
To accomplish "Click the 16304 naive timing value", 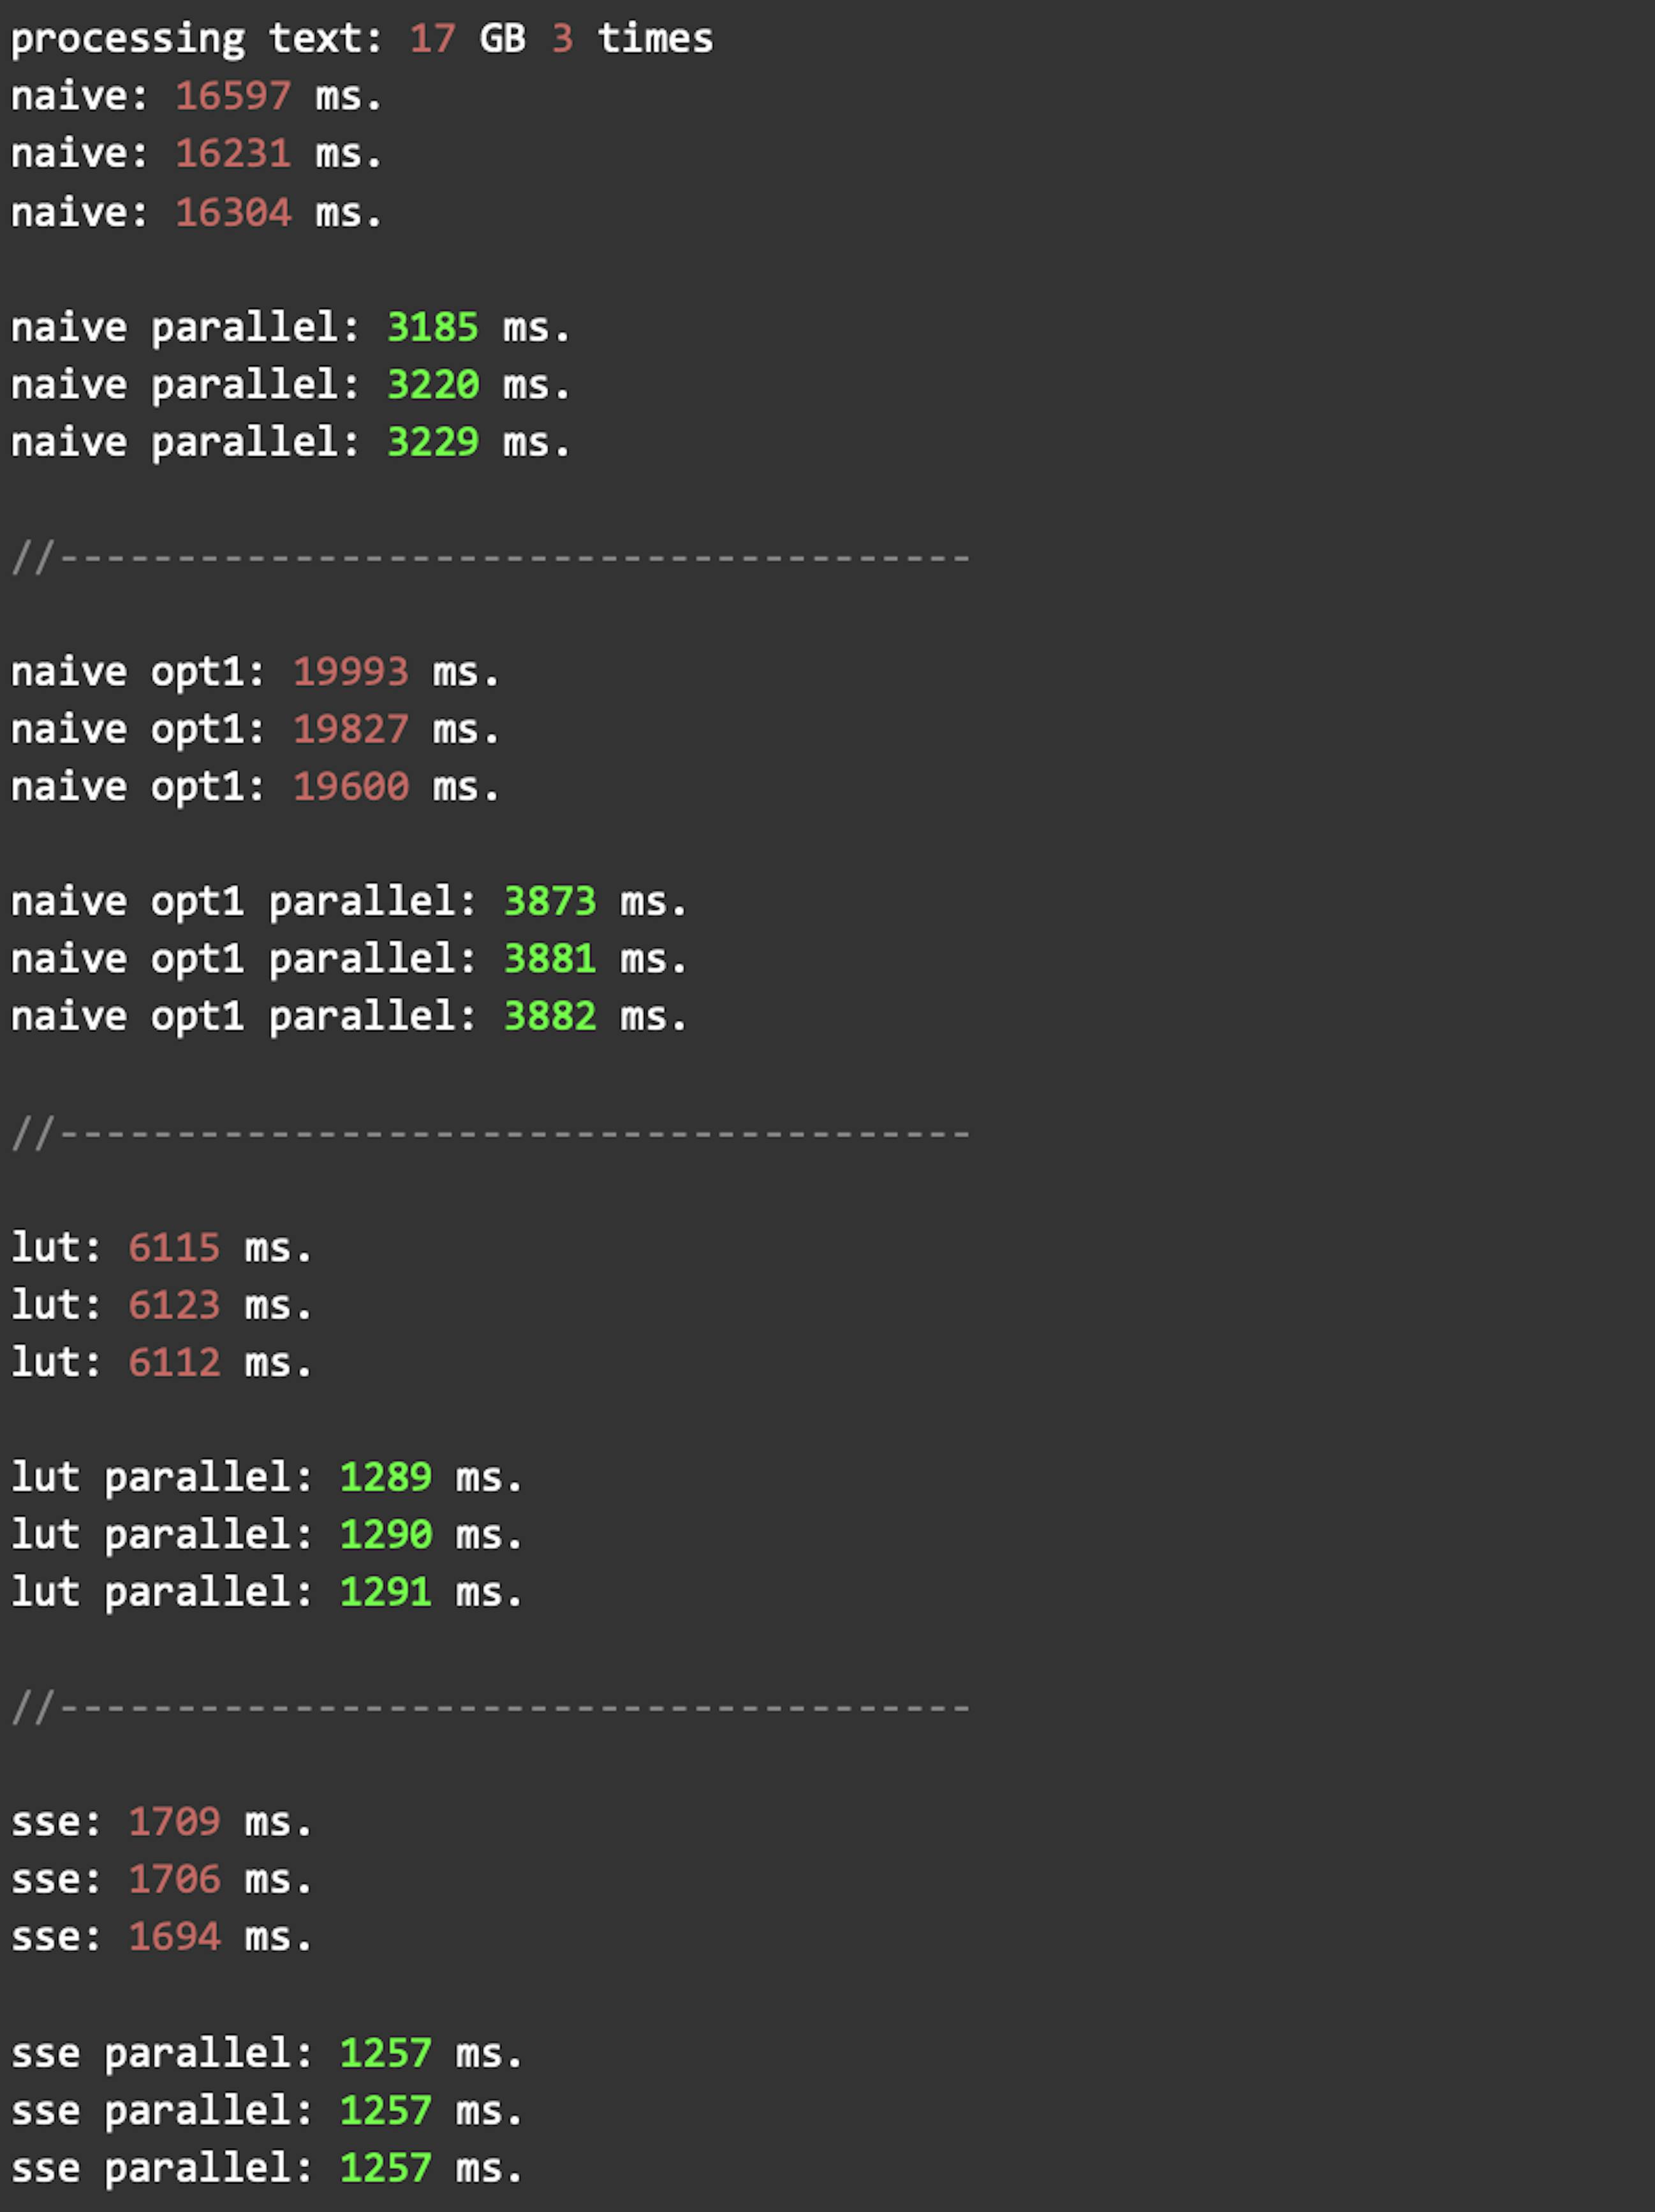I will pos(233,212).
